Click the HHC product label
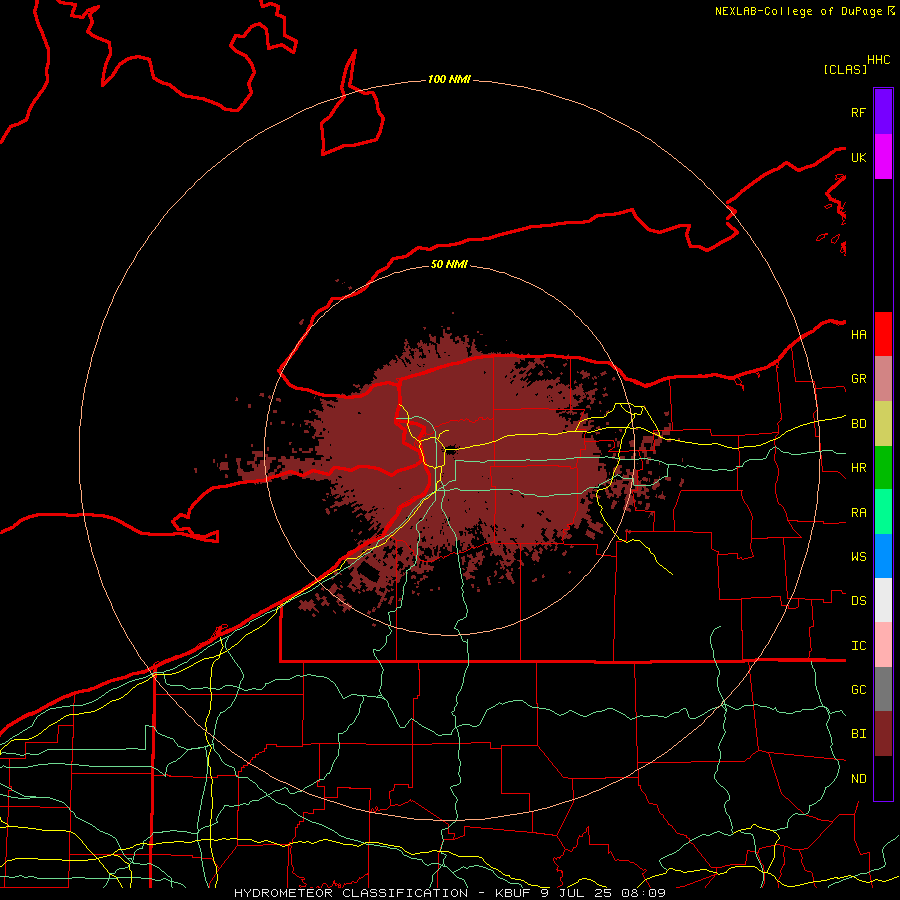This screenshot has height=900, width=900. point(878,60)
